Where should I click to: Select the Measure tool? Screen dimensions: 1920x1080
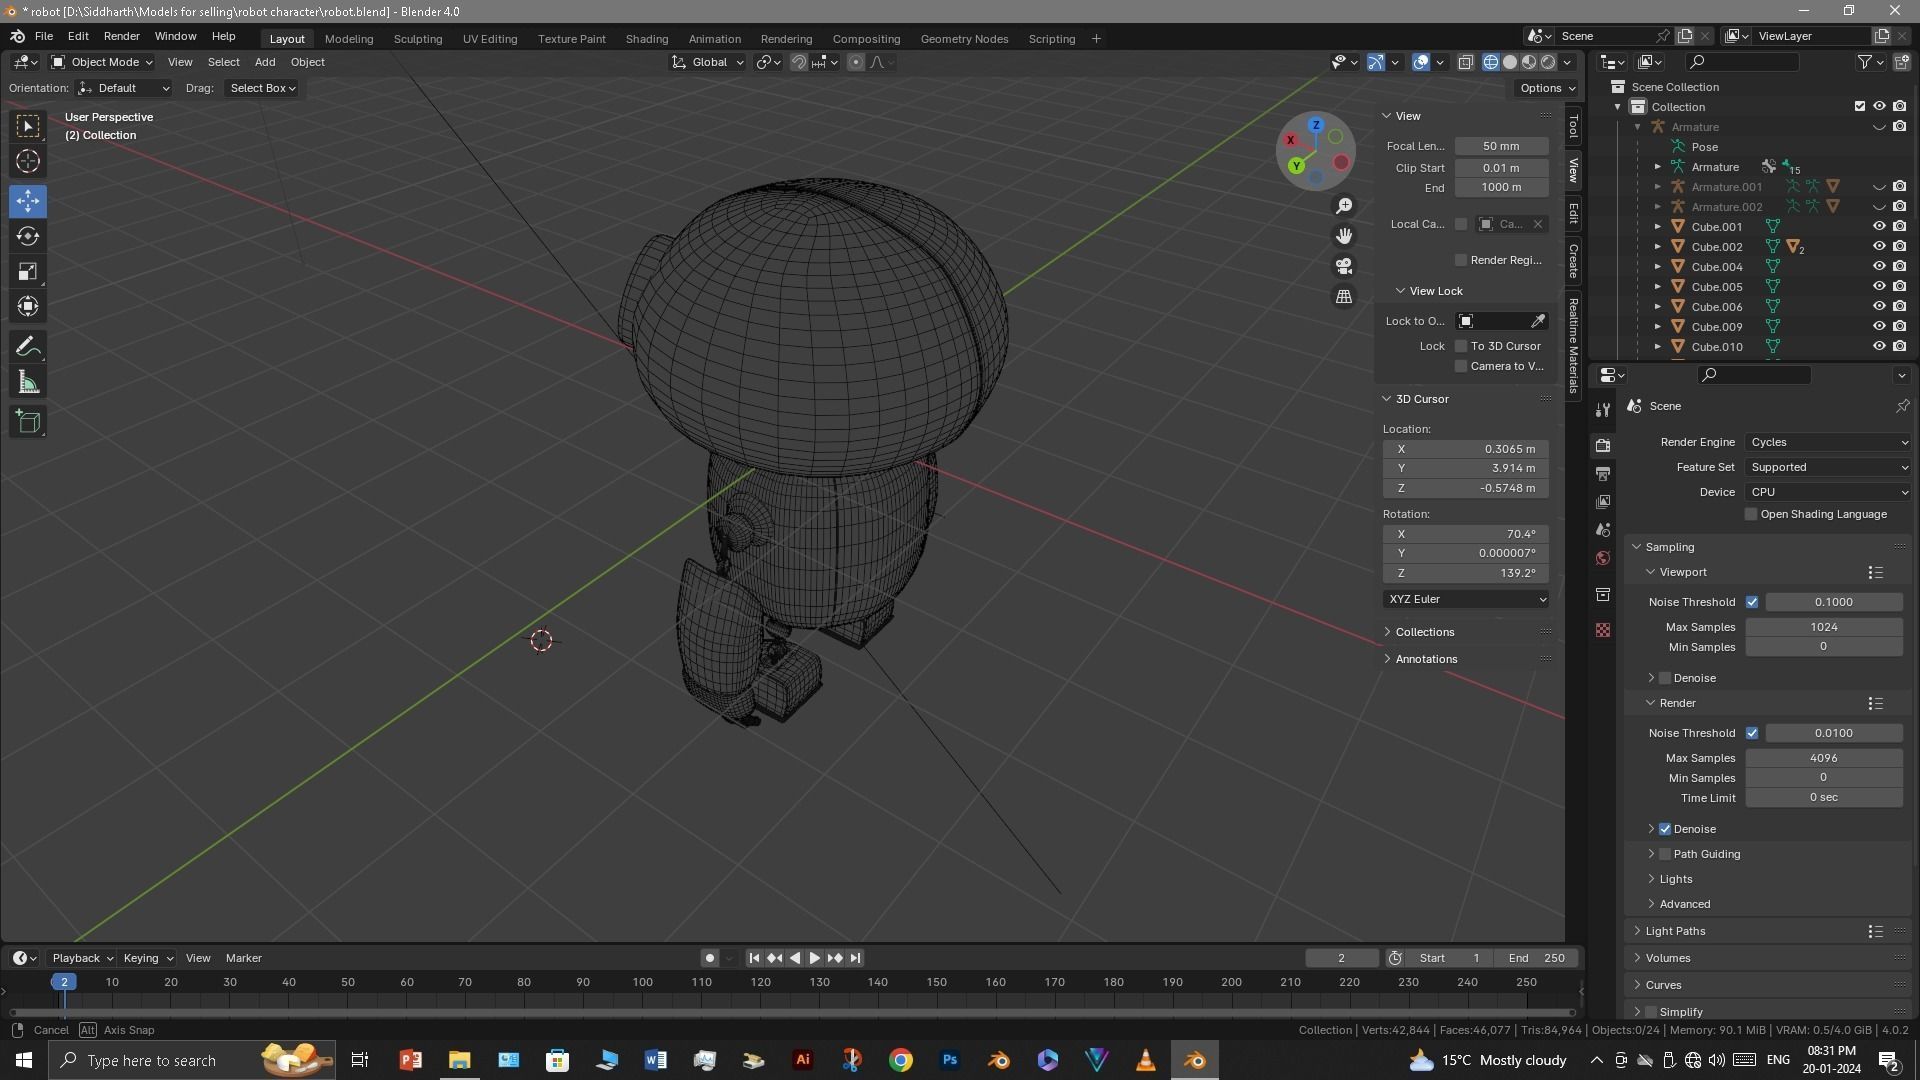(28, 382)
